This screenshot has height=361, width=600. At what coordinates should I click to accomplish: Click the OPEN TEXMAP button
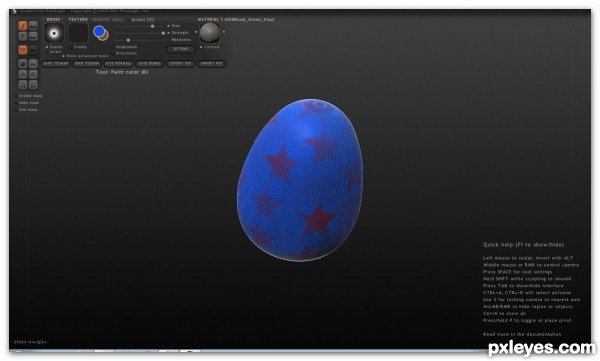click(x=87, y=64)
